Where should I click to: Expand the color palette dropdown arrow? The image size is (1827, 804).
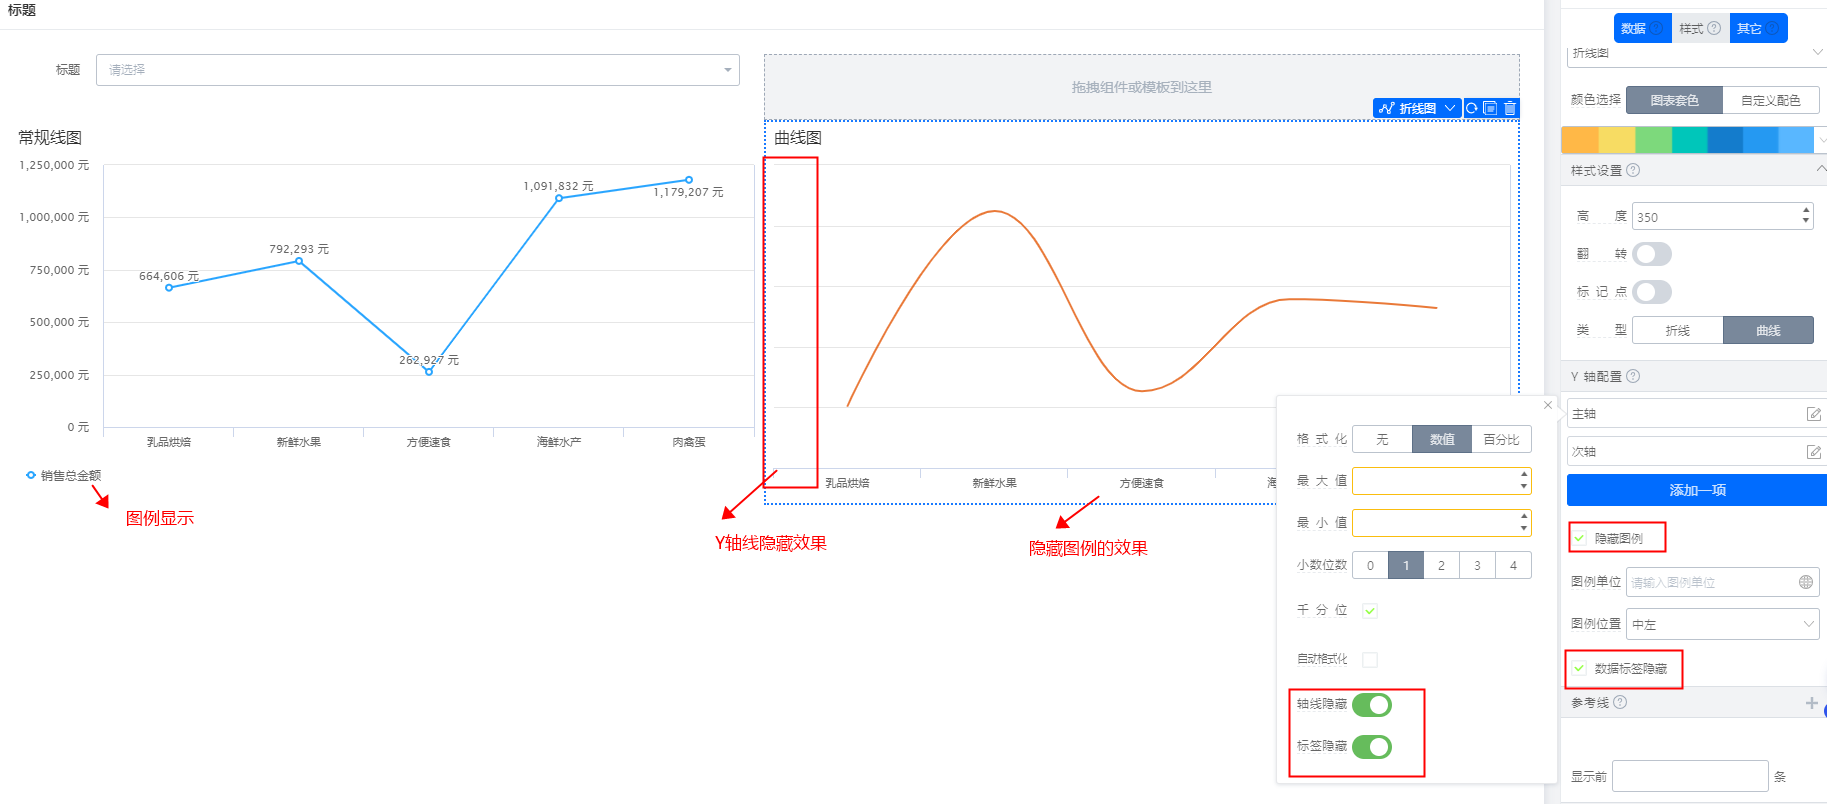point(1821,140)
